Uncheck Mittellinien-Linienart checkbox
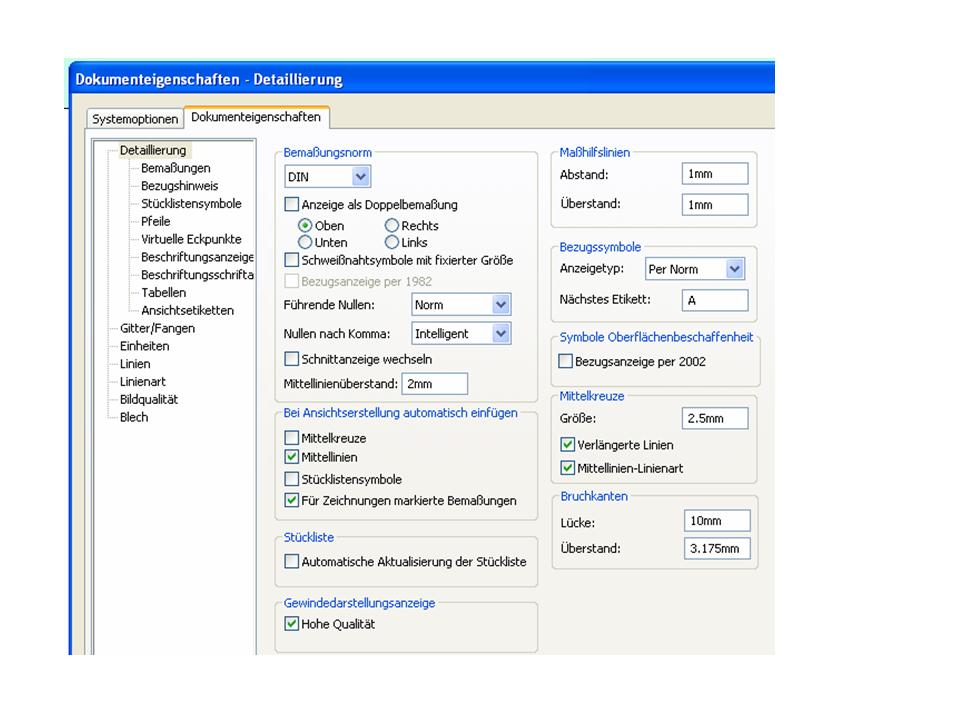Image resolution: width=960 pixels, height=720 pixels. point(568,468)
